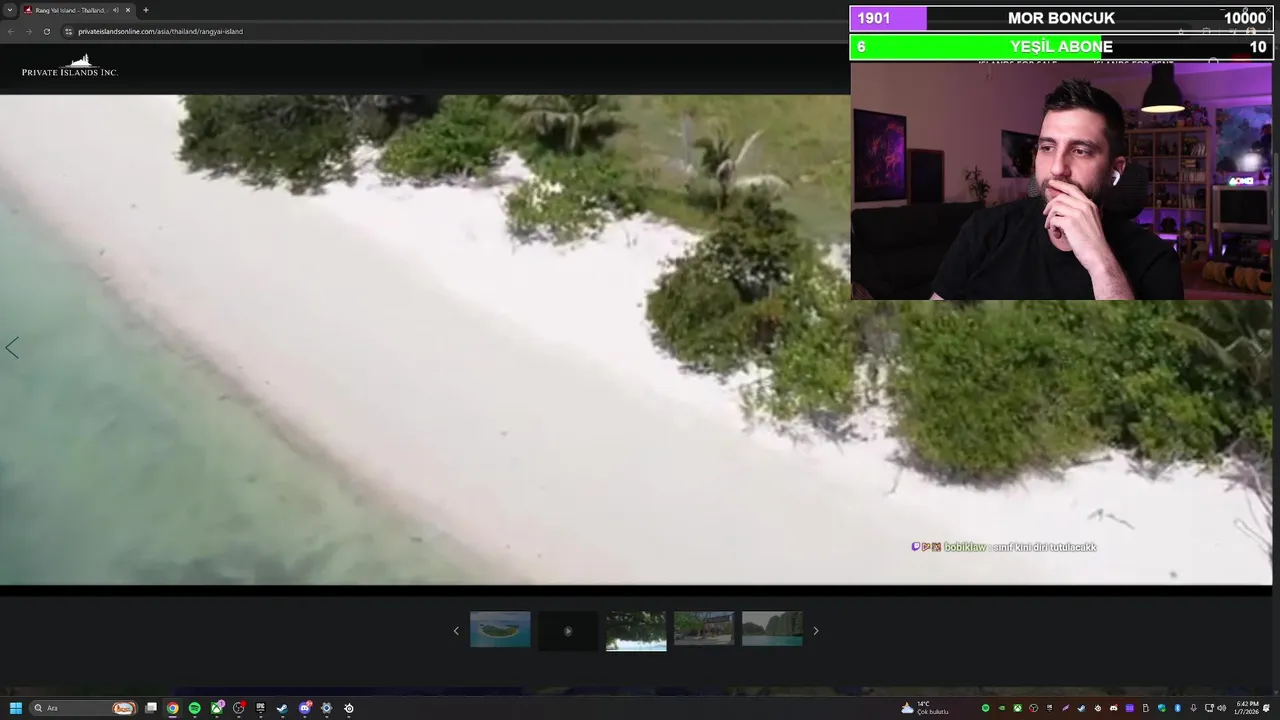Click Xbox icon in system tray
This screenshot has width=1280, height=720.
pos(1018,708)
